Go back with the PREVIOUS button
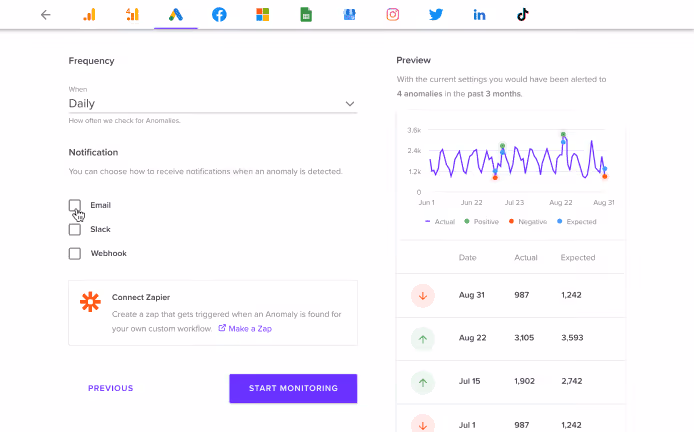 click(111, 388)
